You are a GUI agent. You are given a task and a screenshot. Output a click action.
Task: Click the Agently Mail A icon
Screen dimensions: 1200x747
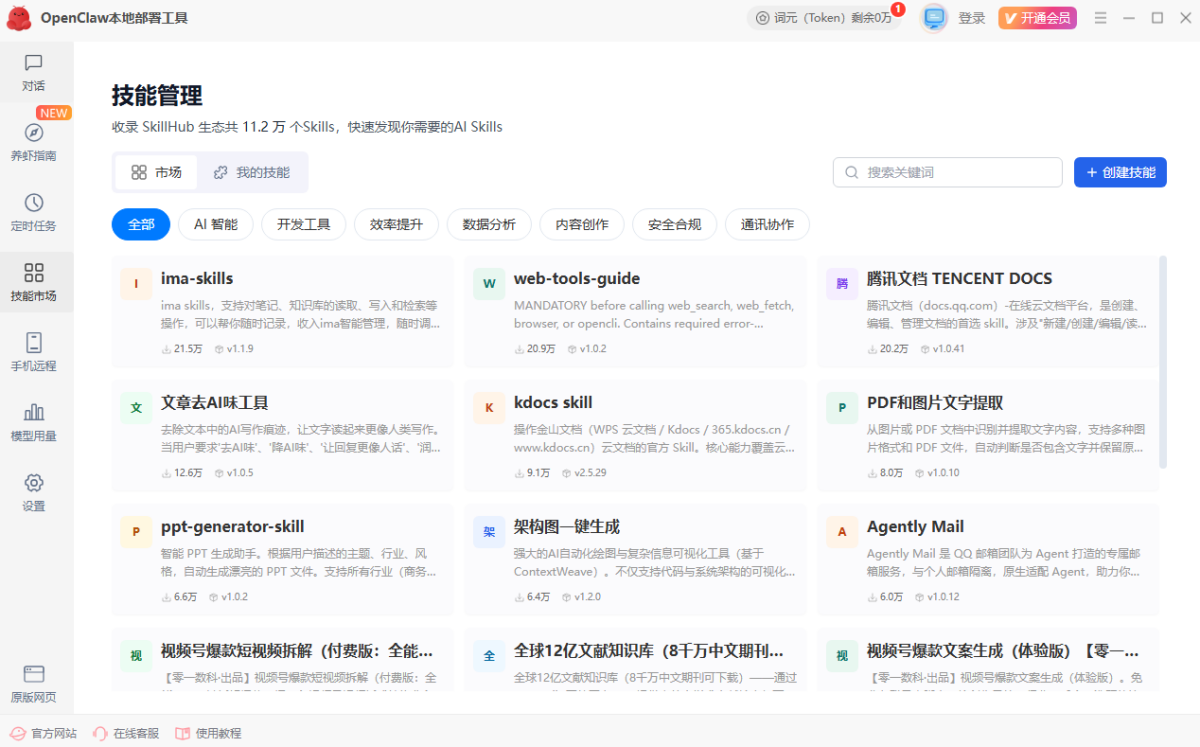(x=842, y=531)
